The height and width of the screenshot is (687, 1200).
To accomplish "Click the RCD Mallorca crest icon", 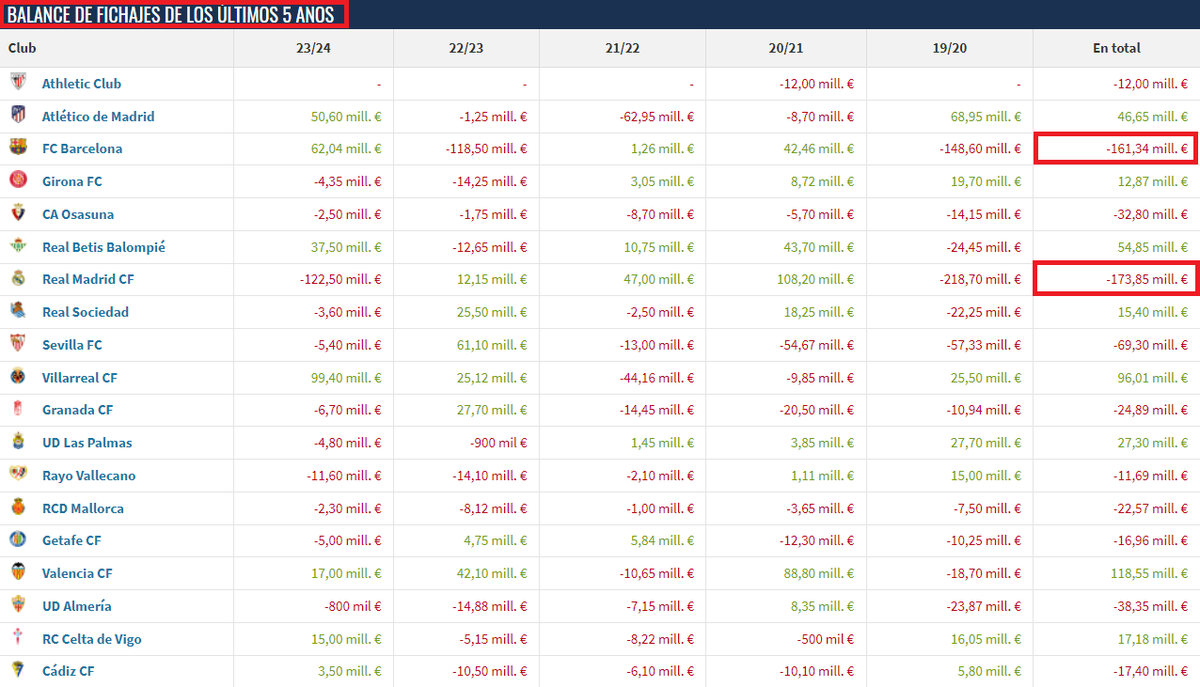I will click(18, 508).
